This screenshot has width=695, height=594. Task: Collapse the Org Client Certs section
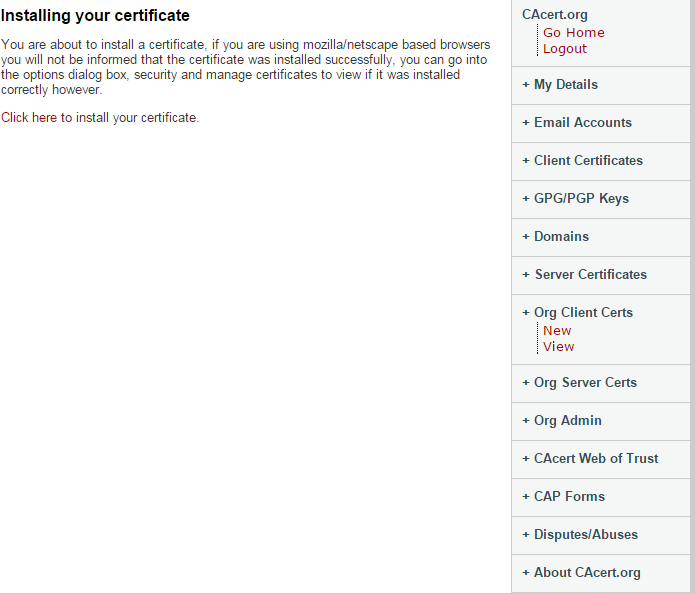click(x=577, y=313)
